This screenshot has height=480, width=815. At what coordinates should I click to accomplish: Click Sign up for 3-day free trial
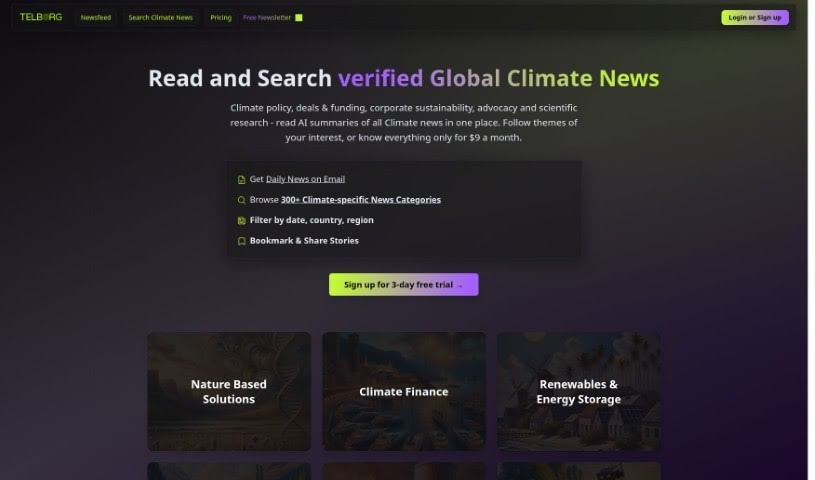coord(403,285)
